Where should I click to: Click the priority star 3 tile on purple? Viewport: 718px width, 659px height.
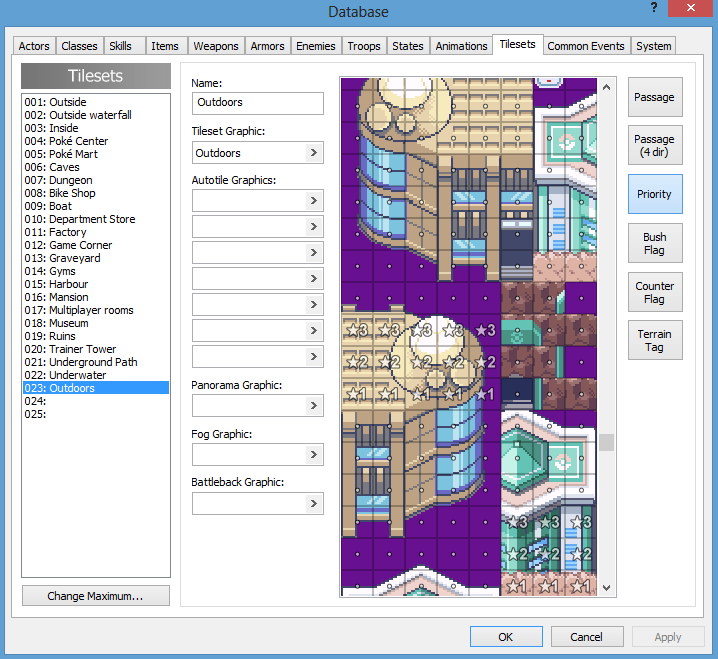click(x=485, y=330)
